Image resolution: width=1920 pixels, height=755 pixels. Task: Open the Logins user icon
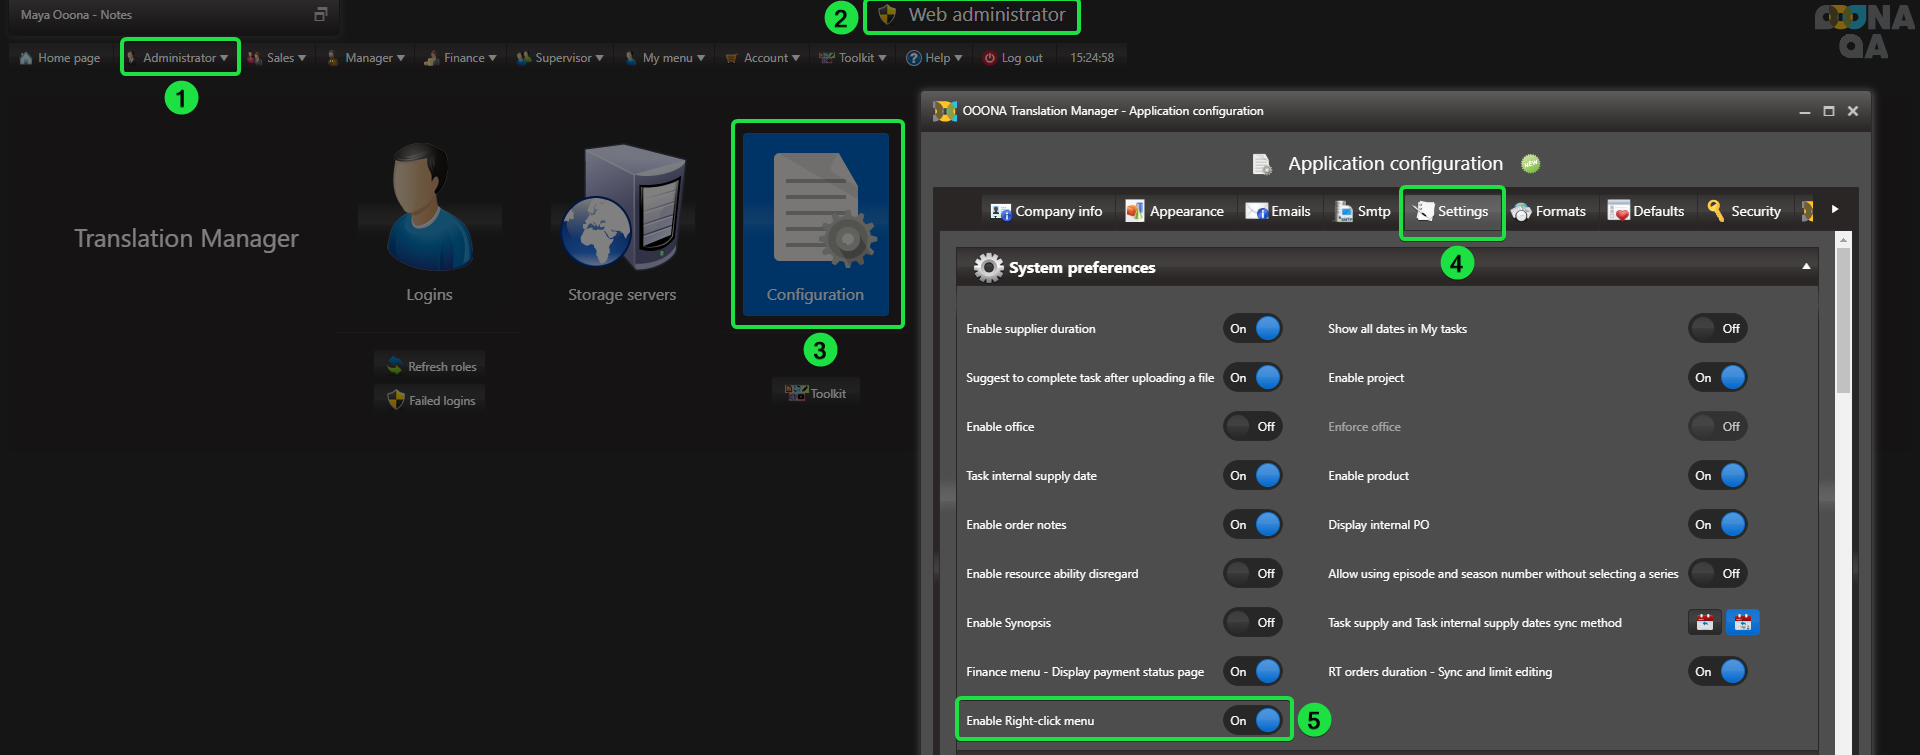pos(429,210)
